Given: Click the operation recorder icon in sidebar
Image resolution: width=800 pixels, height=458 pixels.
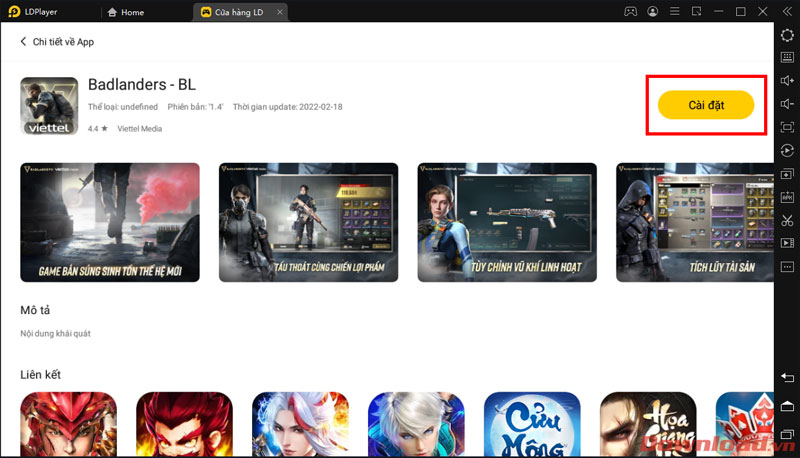Looking at the screenshot, I should coord(787,150).
